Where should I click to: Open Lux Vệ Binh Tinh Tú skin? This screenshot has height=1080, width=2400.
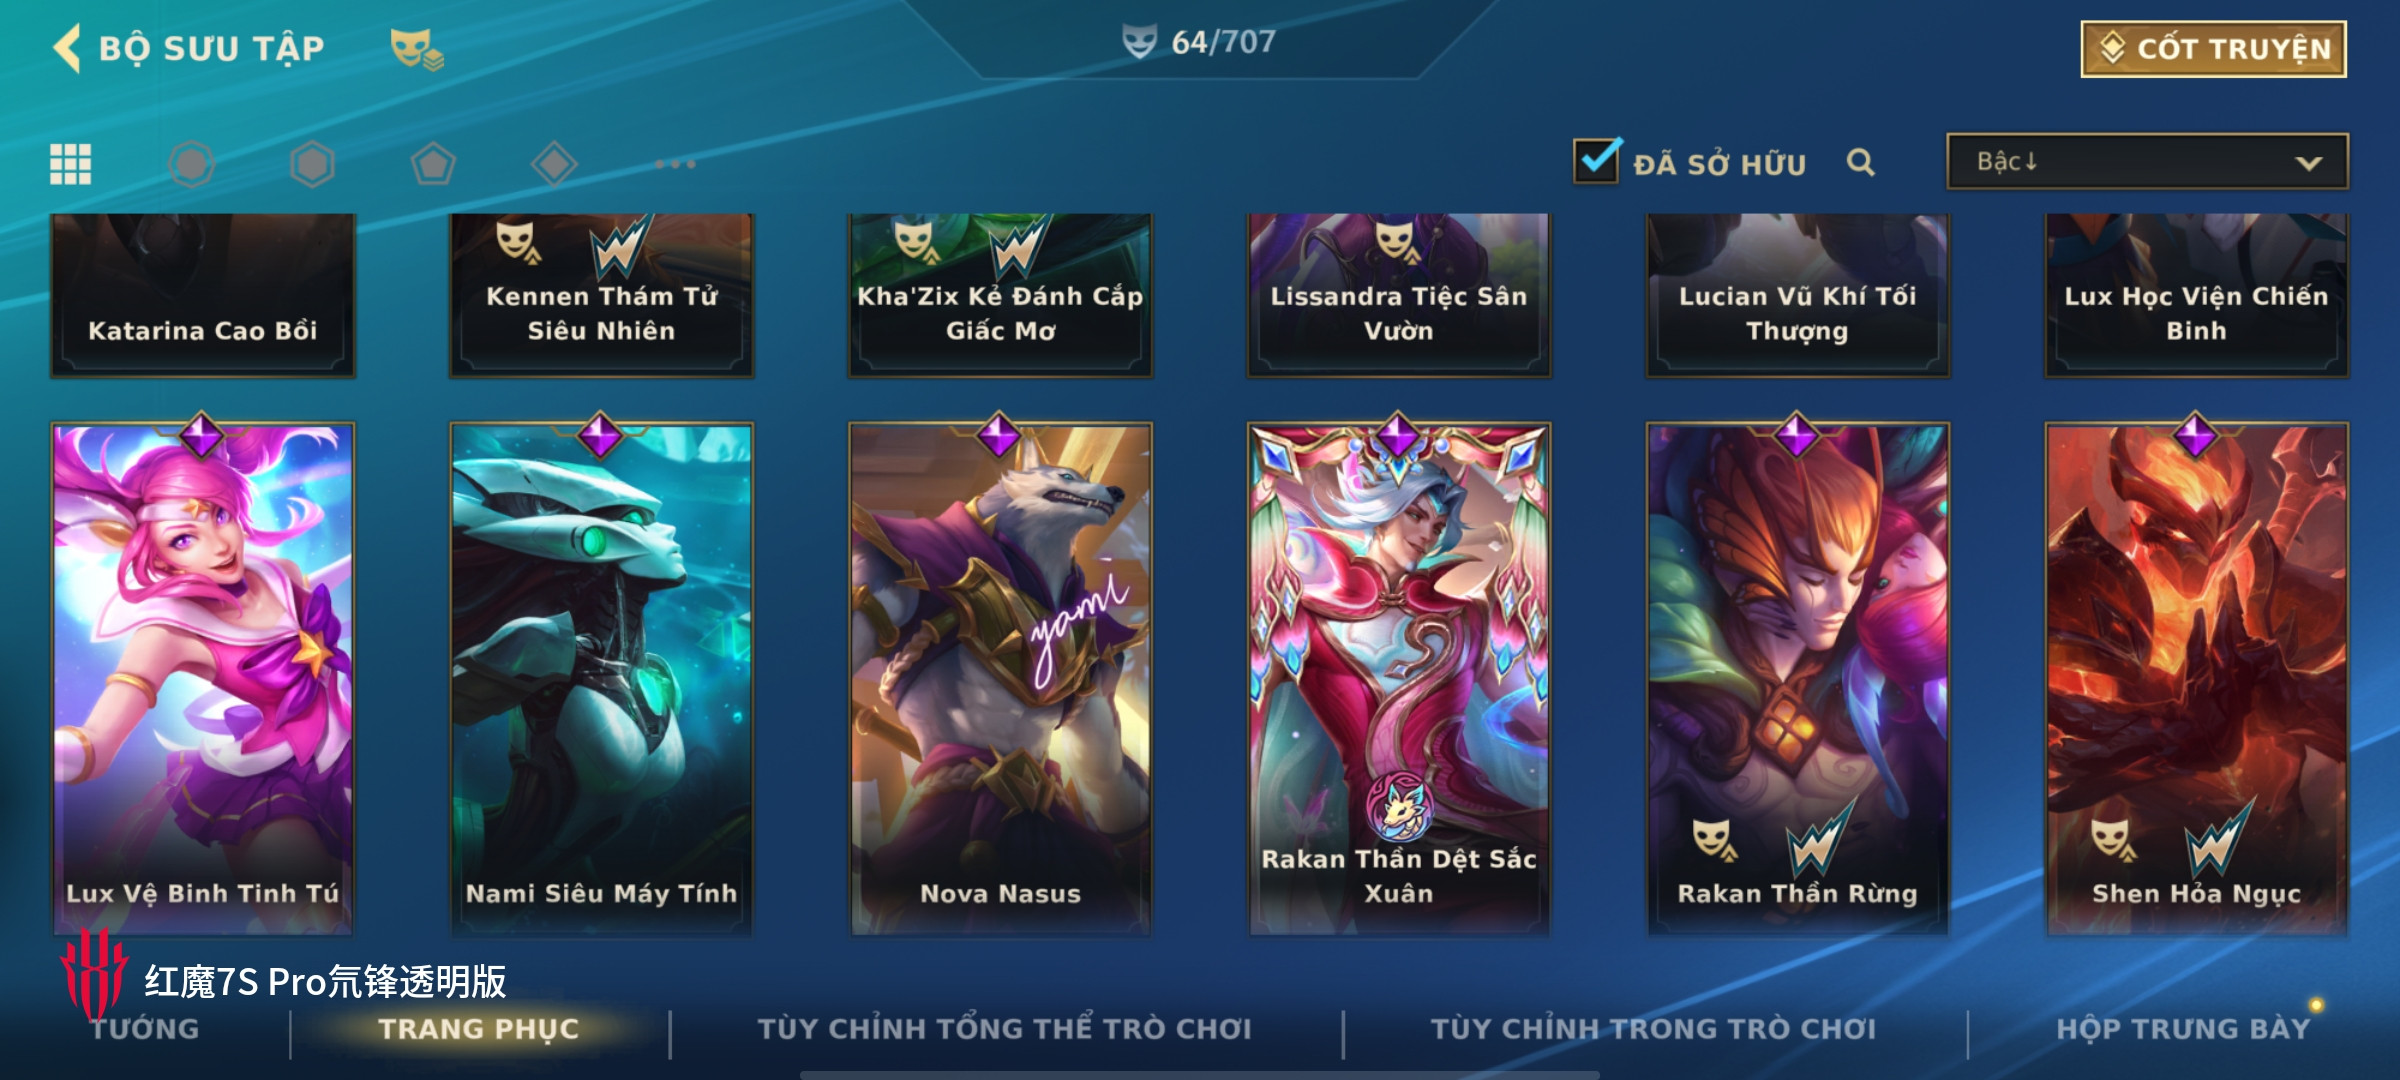point(203,678)
